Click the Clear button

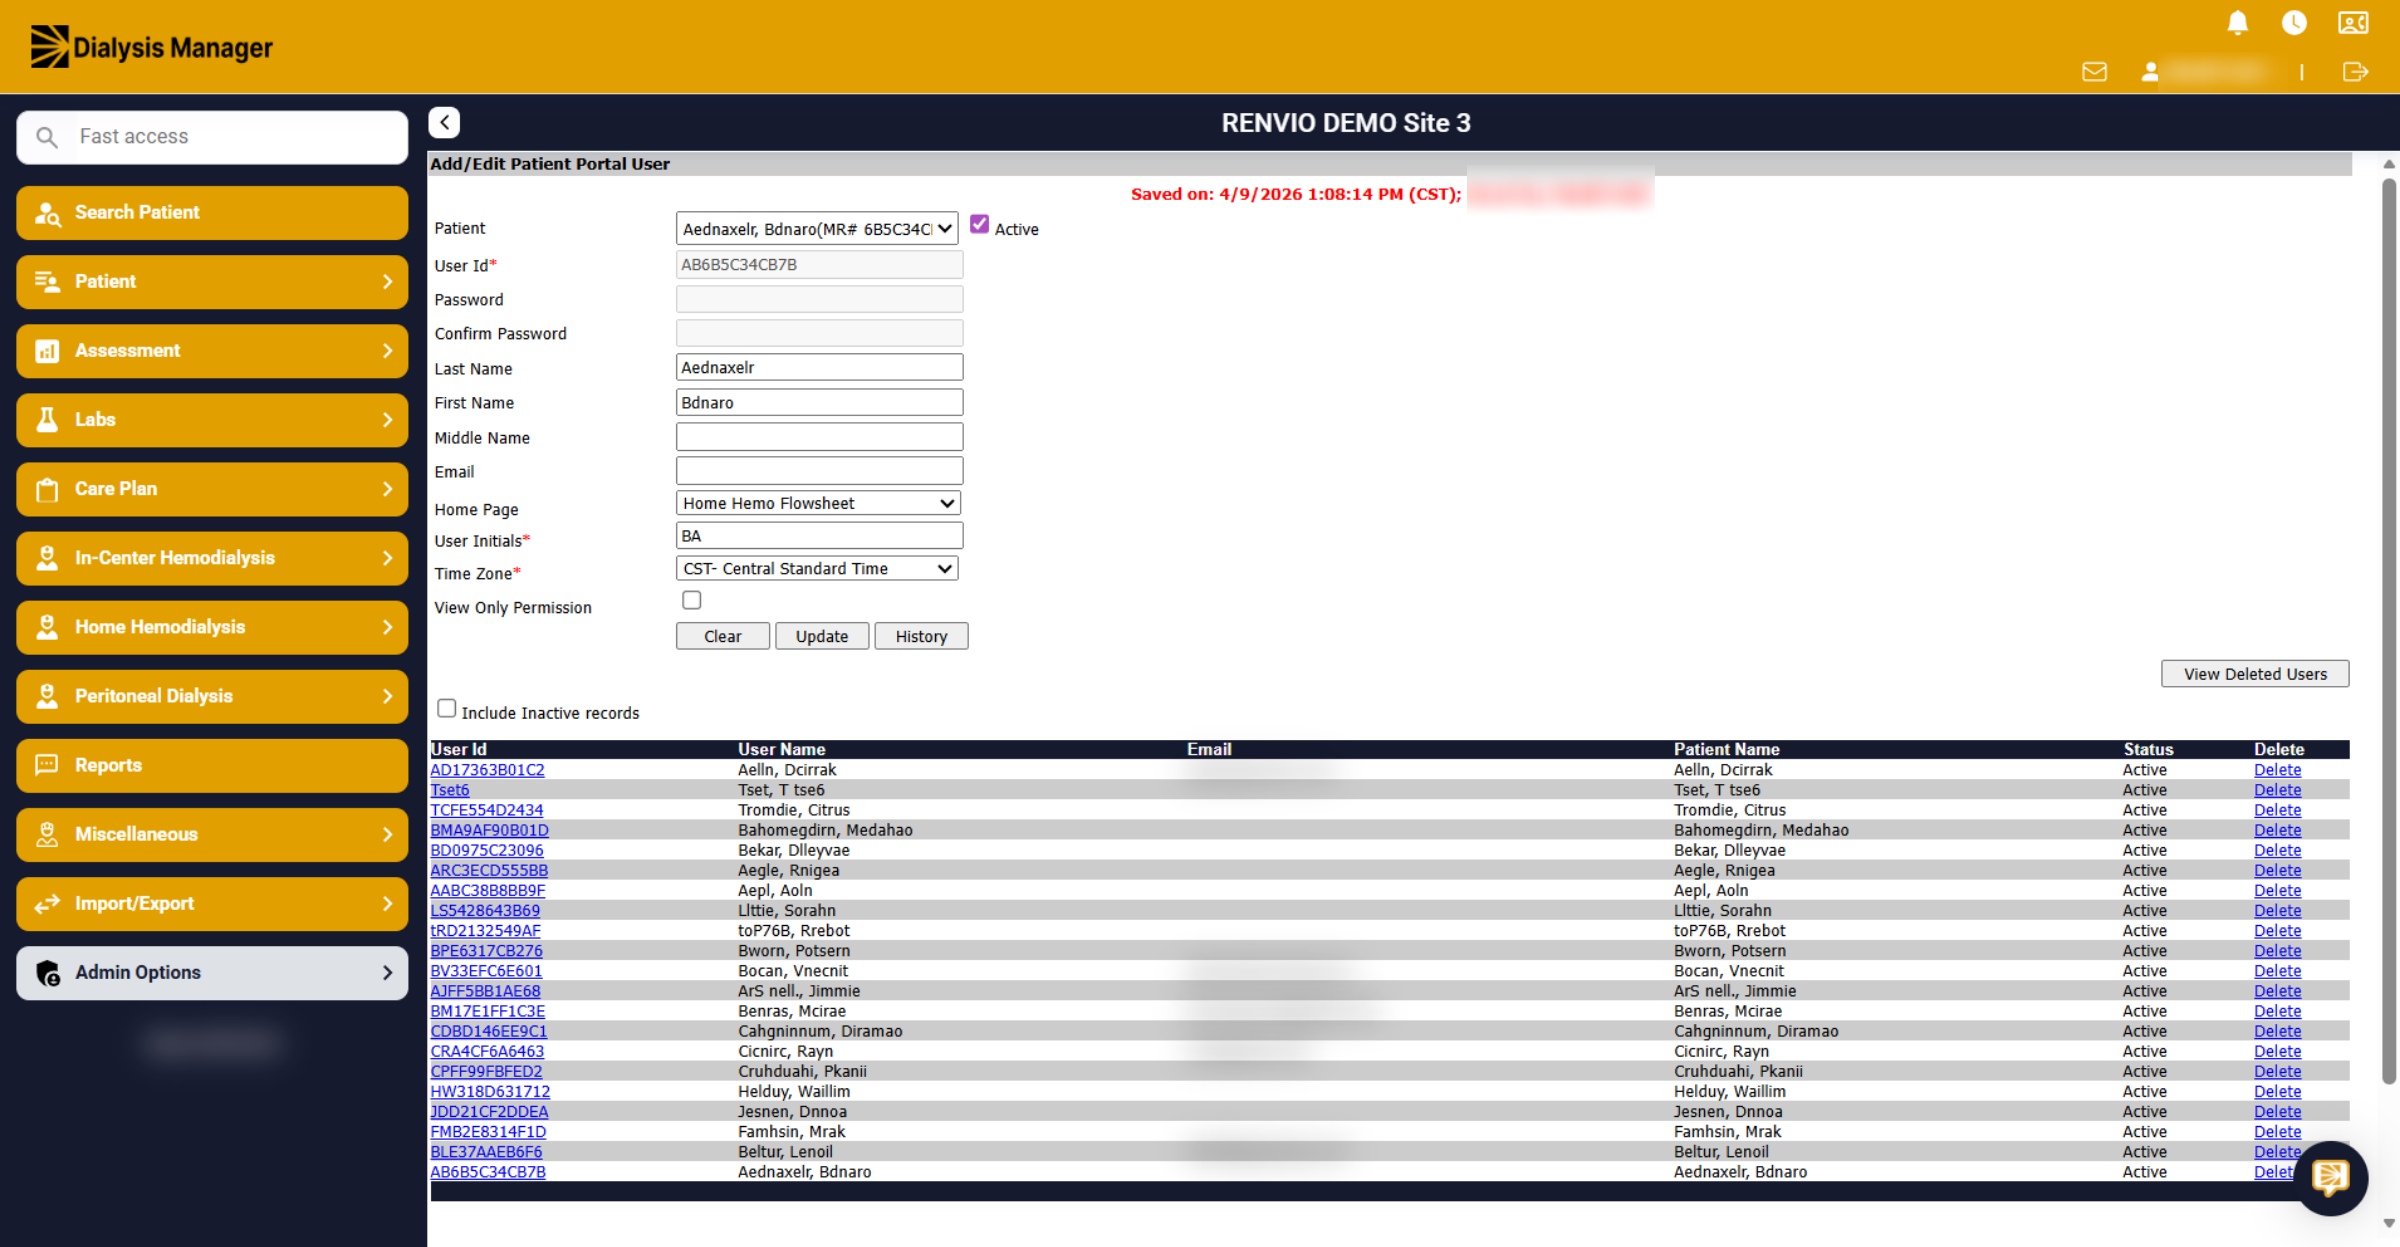click(723, 636)
